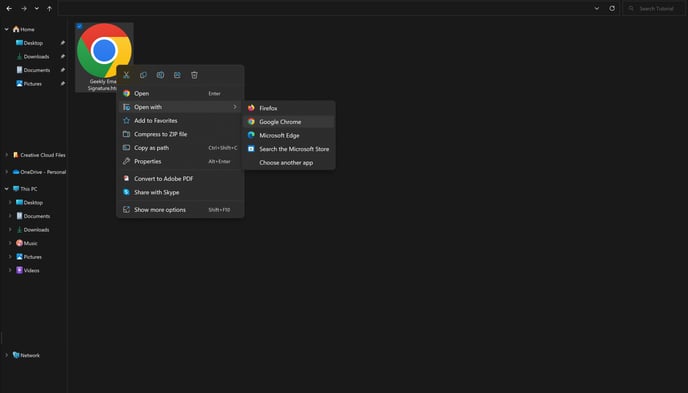Open the address bar history dropdown
Image resolution: width=688 pixels, height=393 pixels.
(x=597, y=8)
